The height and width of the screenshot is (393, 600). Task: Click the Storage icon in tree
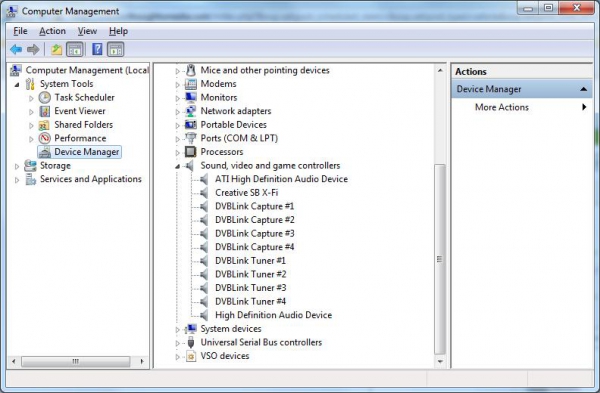(x=30, y=166)
